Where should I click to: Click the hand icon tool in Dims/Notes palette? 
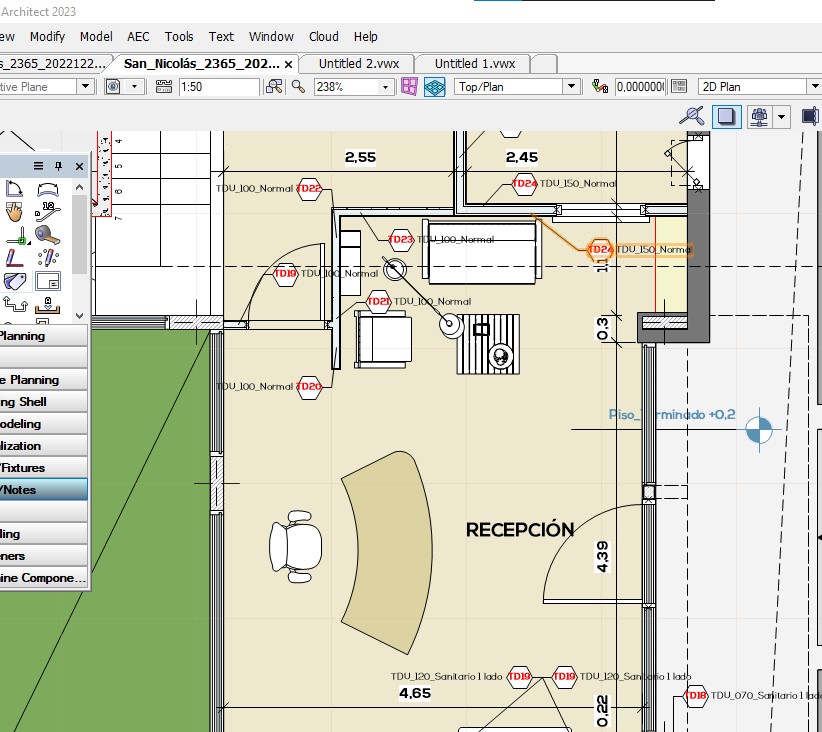tap(13, 211)
